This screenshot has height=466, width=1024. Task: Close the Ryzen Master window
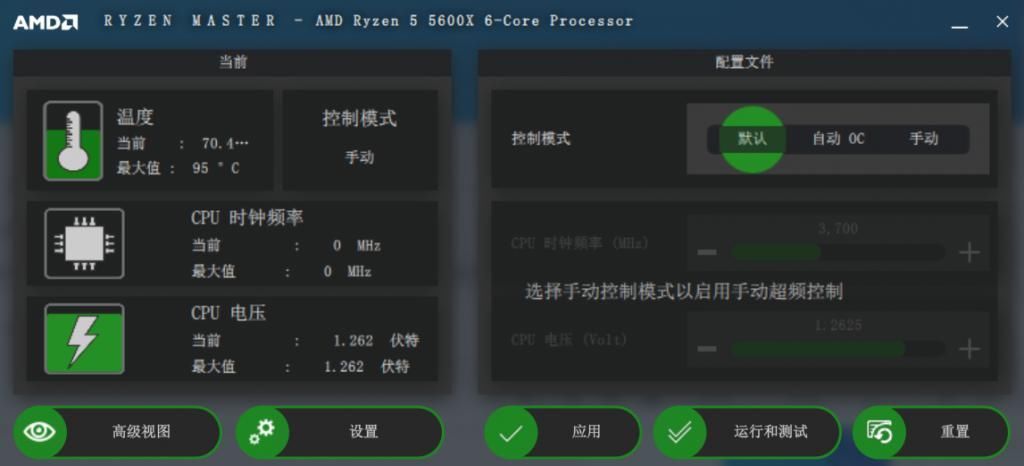1002,22
